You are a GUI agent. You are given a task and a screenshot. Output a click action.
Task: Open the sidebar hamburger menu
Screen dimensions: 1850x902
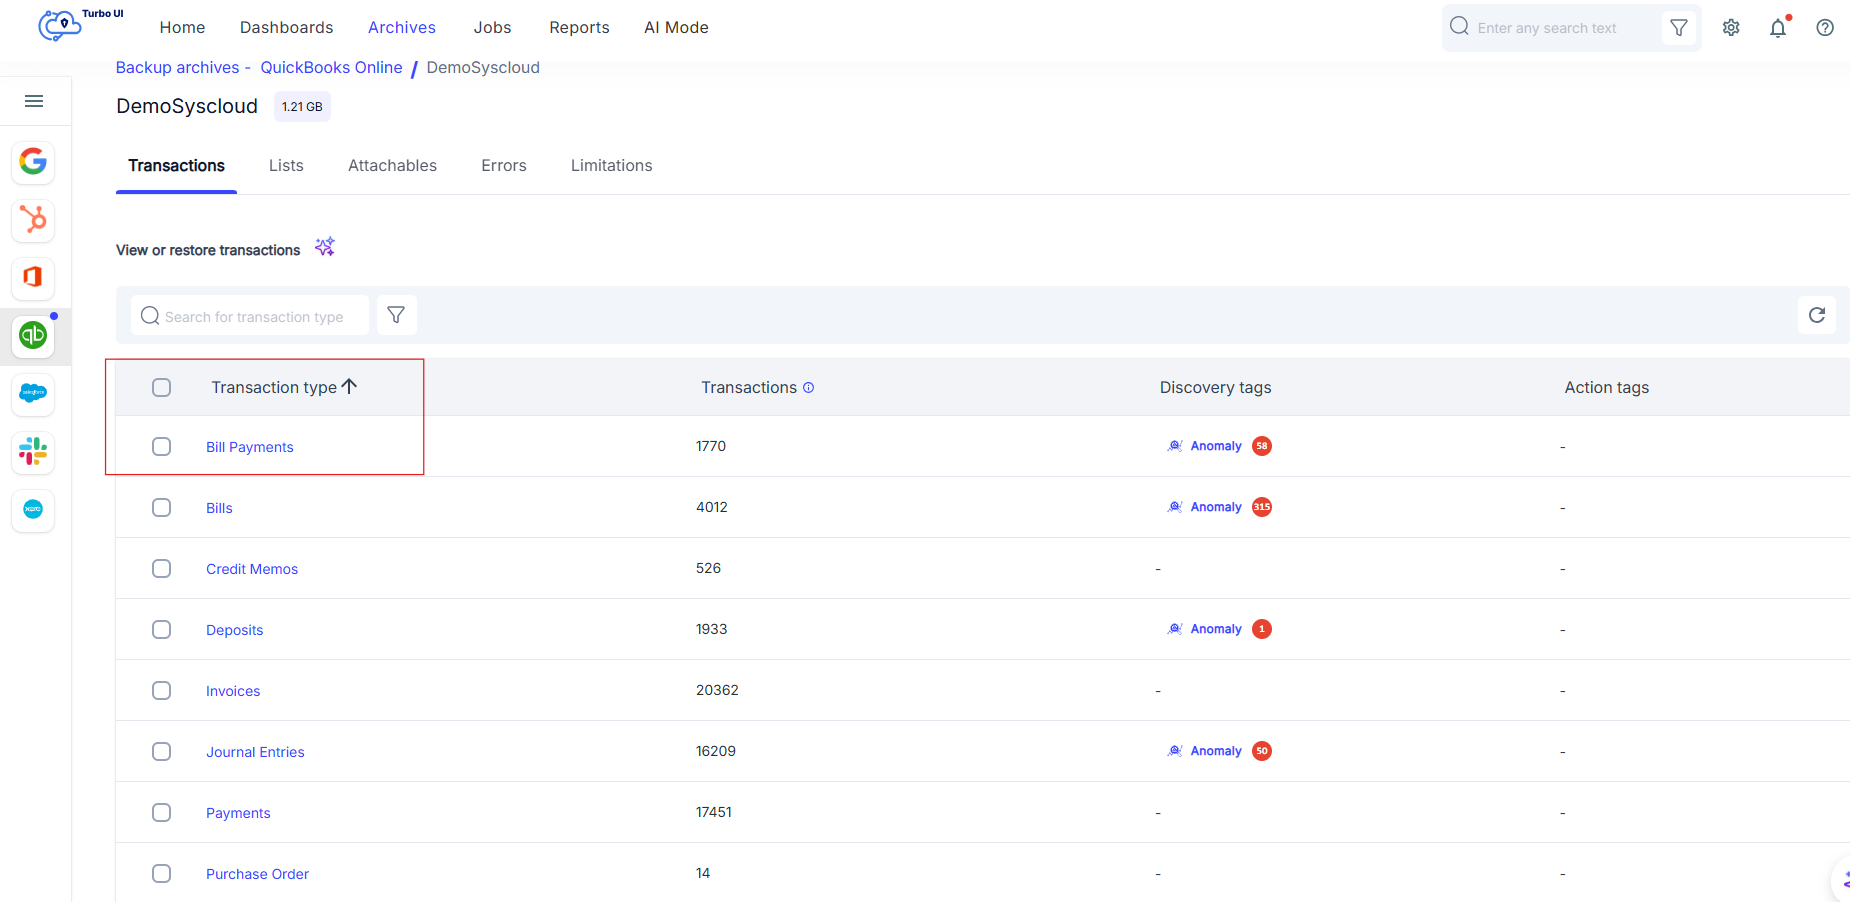pyautogui.click(x=34, y=101)
